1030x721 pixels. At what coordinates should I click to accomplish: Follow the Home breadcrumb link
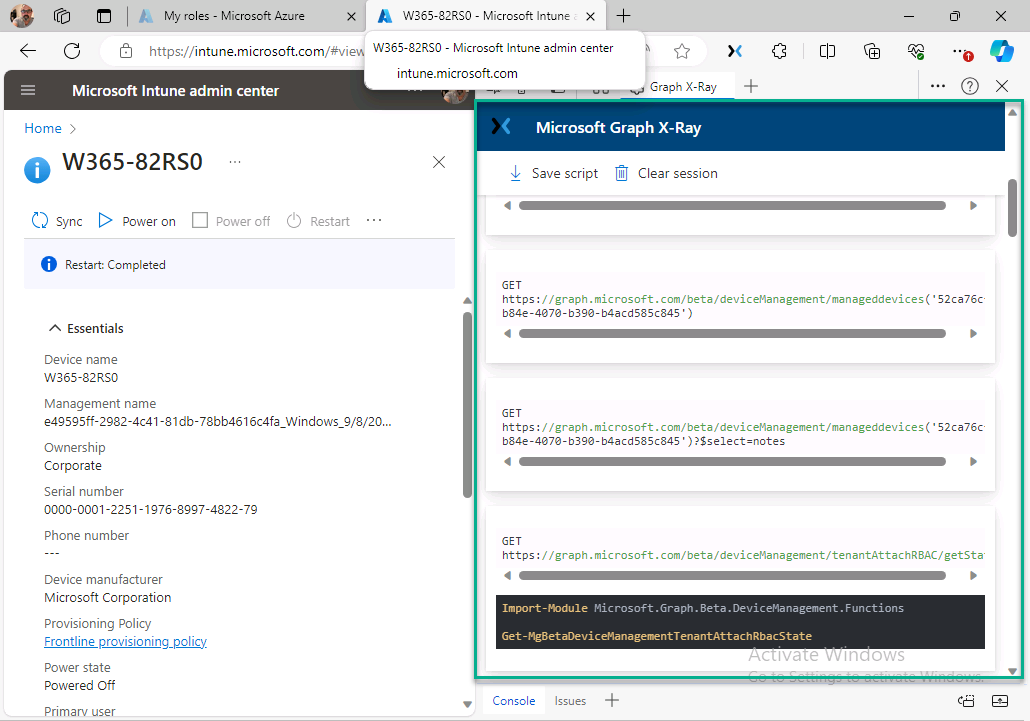pyautogui.click(x=43, y=128)
